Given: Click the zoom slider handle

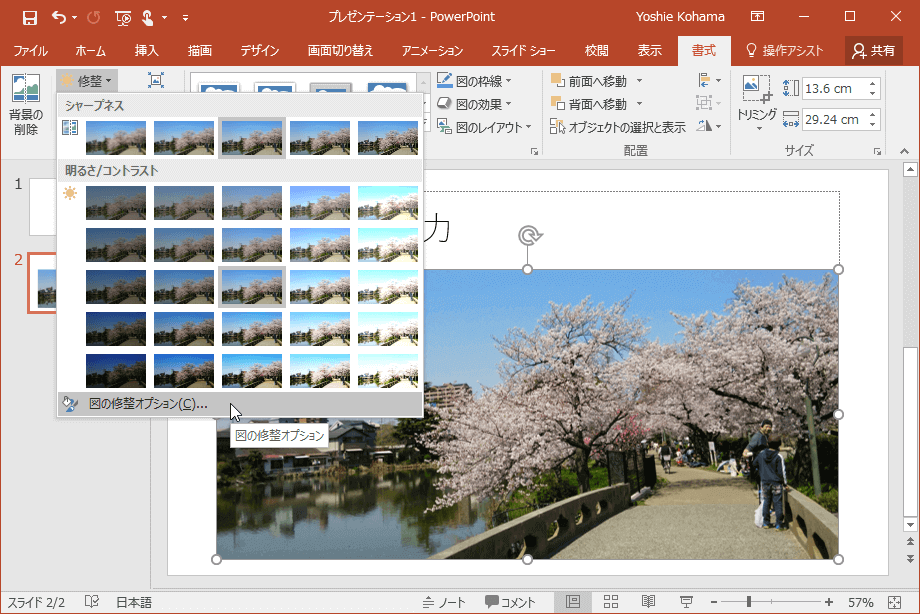Looking at the screenshot, I should (749, 601).
